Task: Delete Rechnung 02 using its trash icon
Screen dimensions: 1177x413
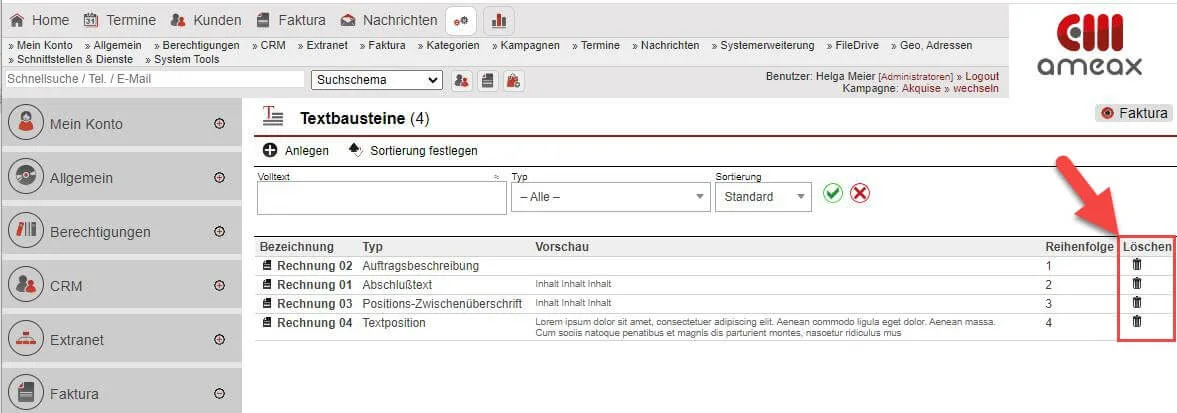Action: pos(1136,265)
